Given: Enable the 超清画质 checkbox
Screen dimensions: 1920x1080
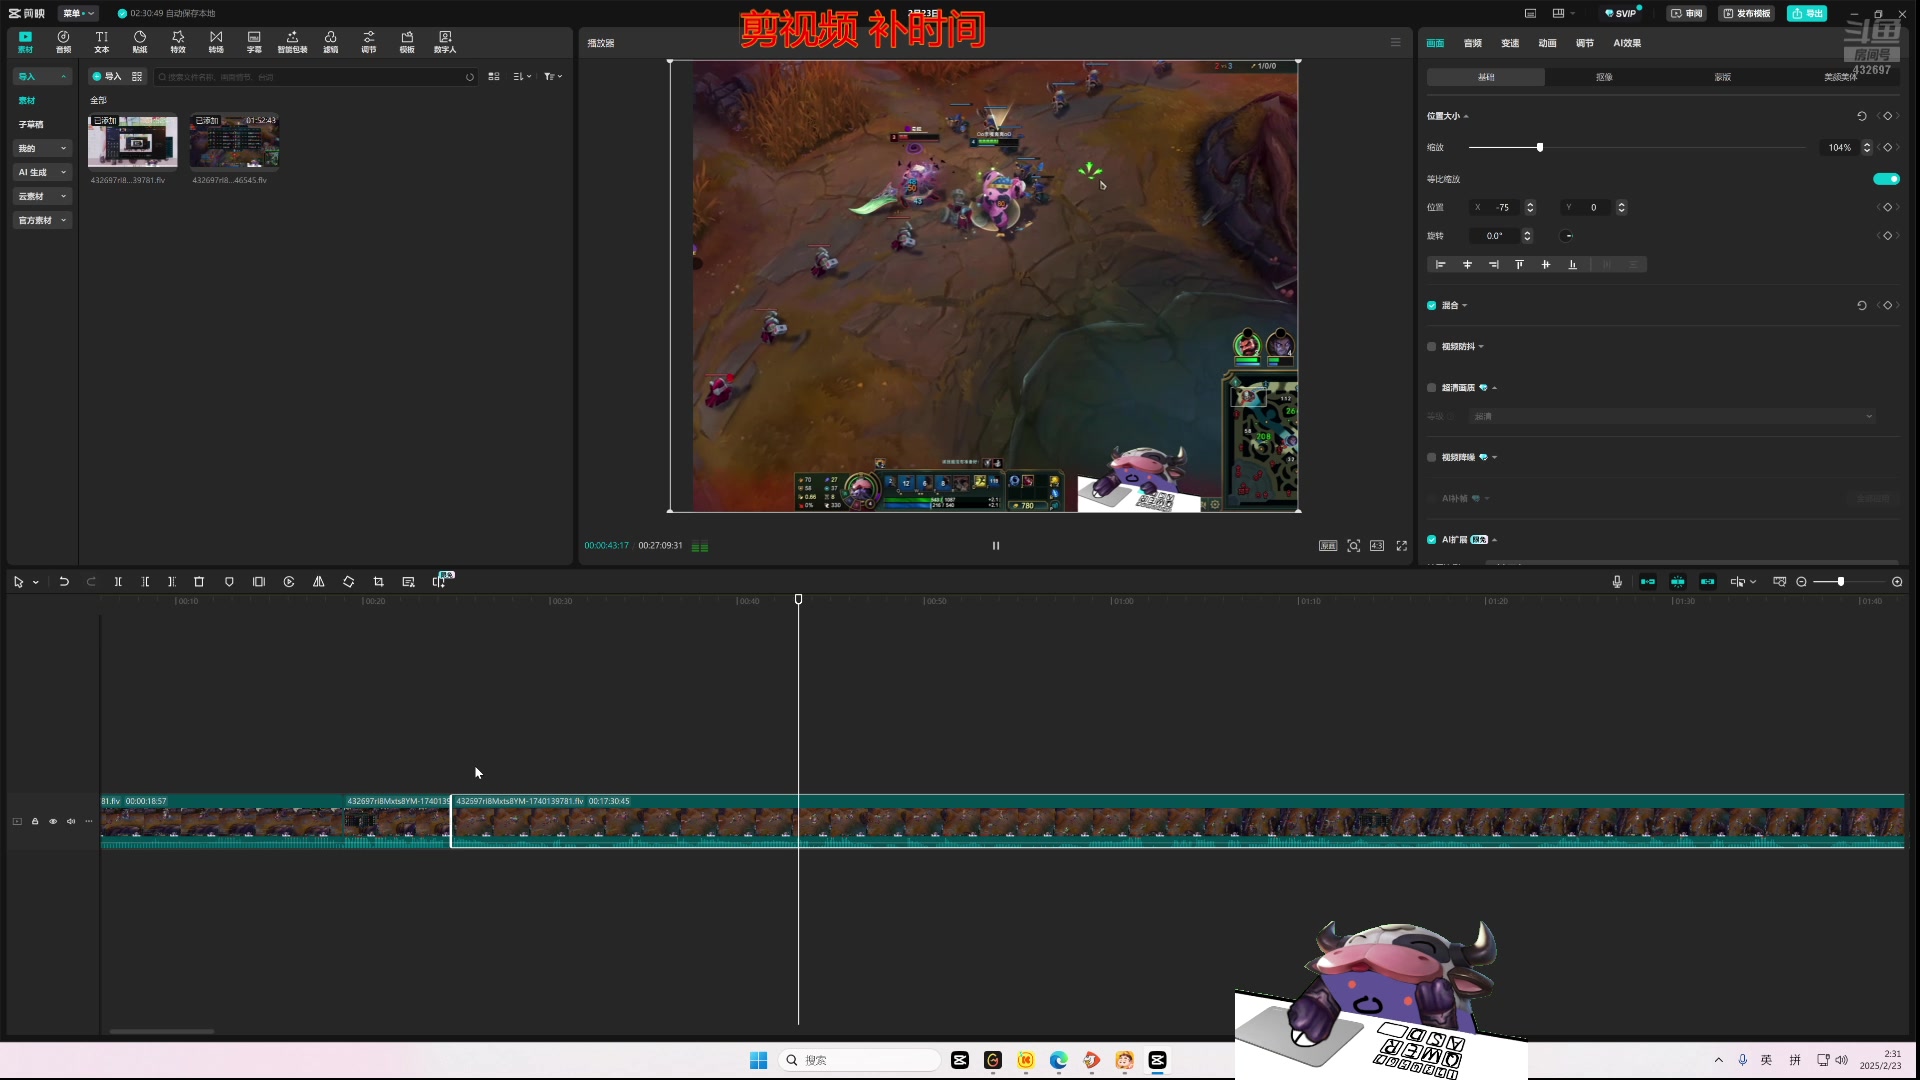Looking at the screenshot, I should [1432, 388].
